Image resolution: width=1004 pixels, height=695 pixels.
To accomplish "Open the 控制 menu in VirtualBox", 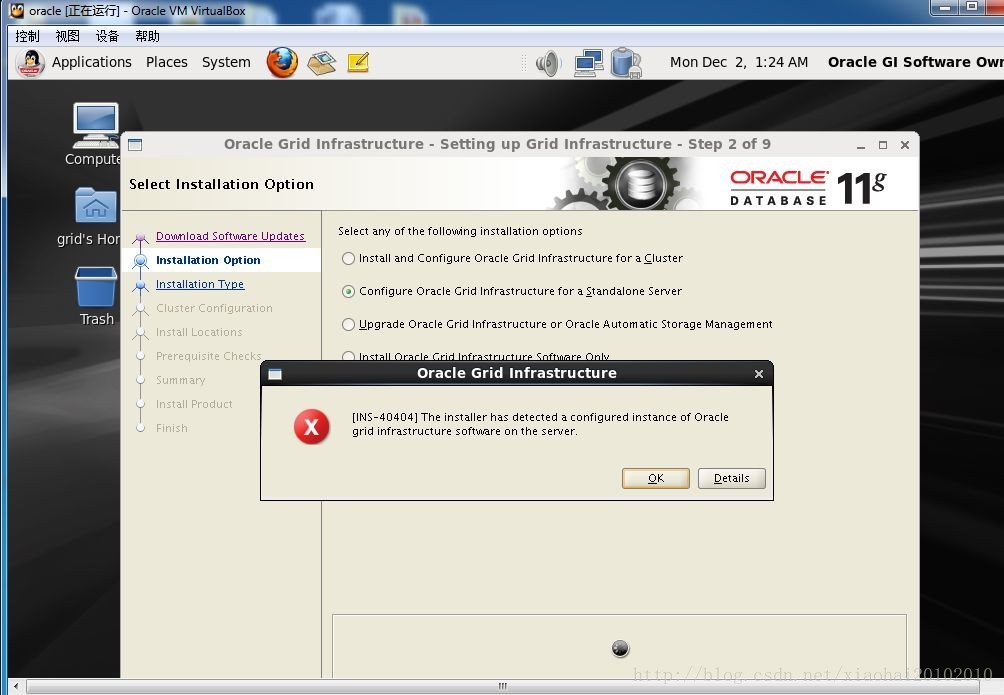I will coord(27,36).
